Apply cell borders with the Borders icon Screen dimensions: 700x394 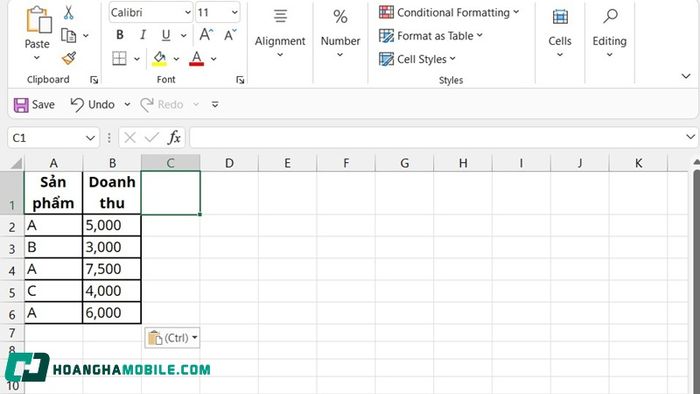click(x=119, y=58)
